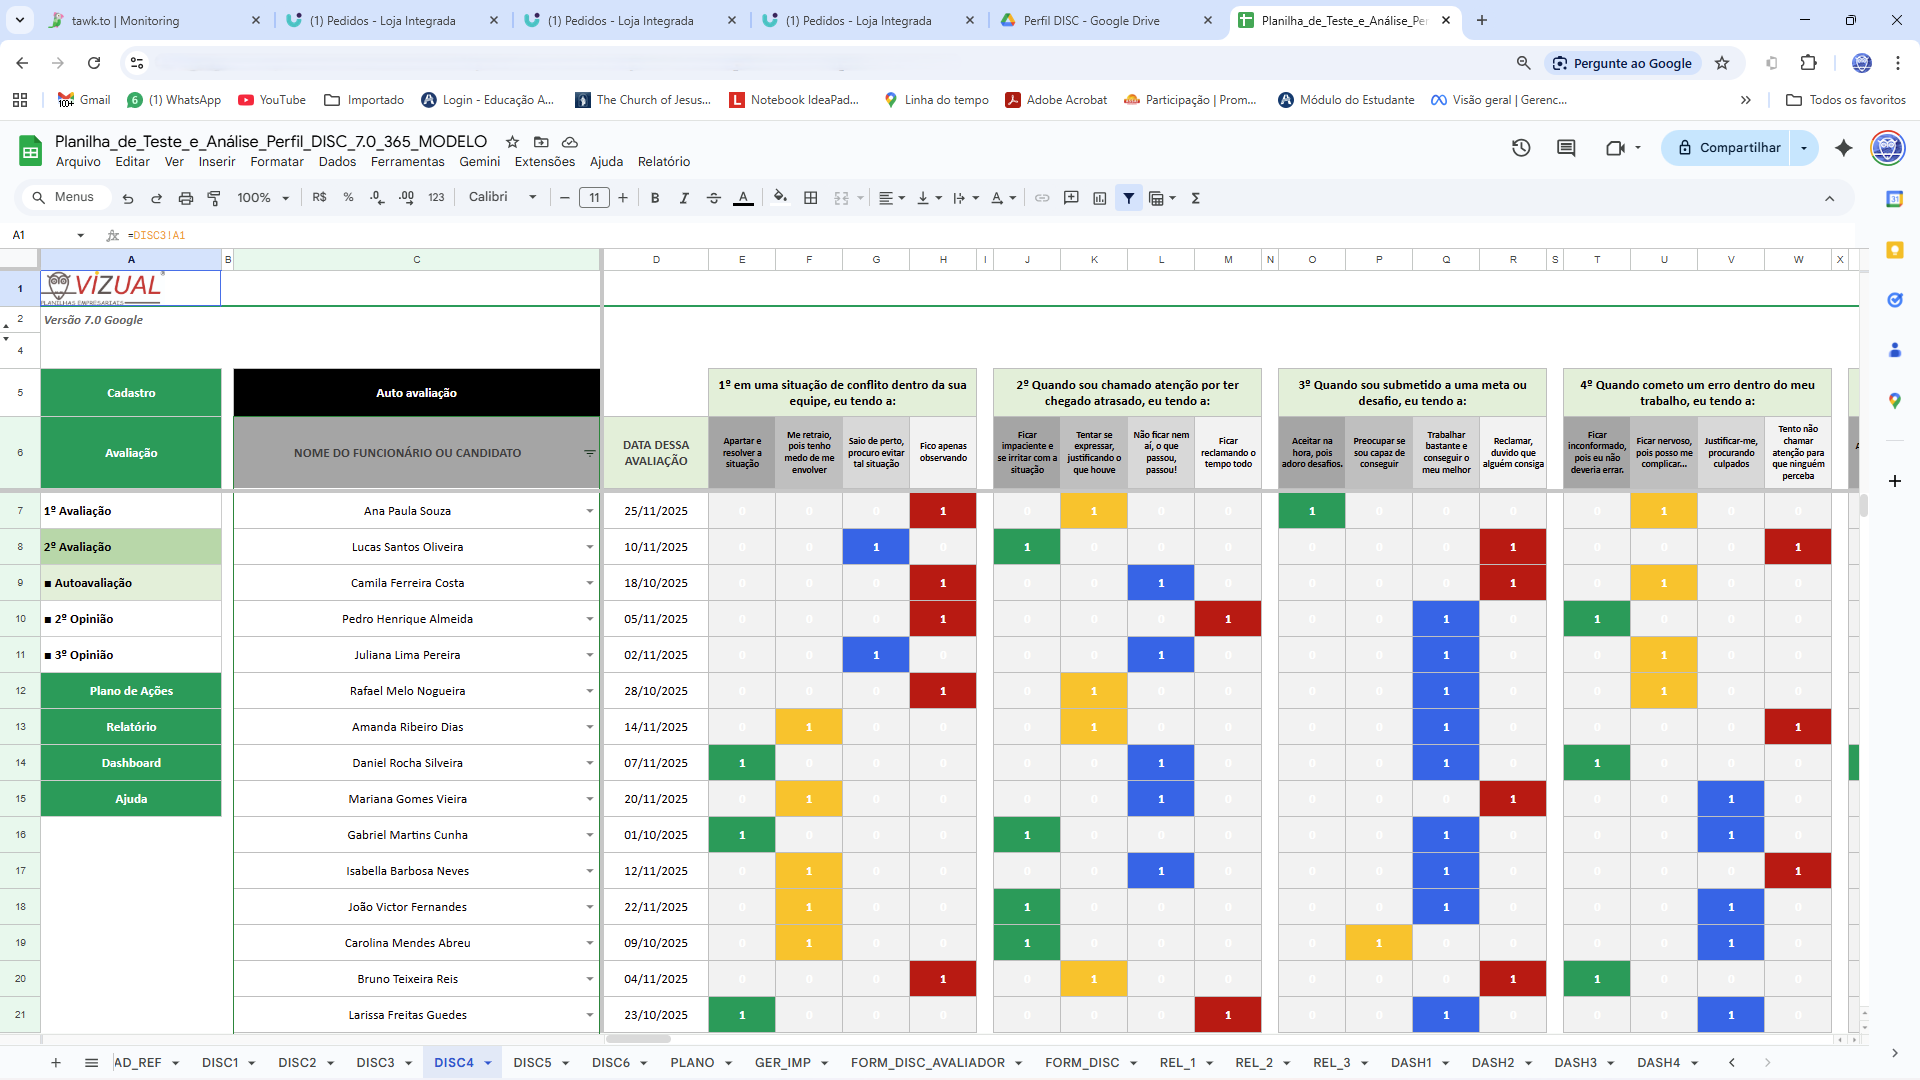
Task: Open the functions (sigma) icon
Action: 1195,198
